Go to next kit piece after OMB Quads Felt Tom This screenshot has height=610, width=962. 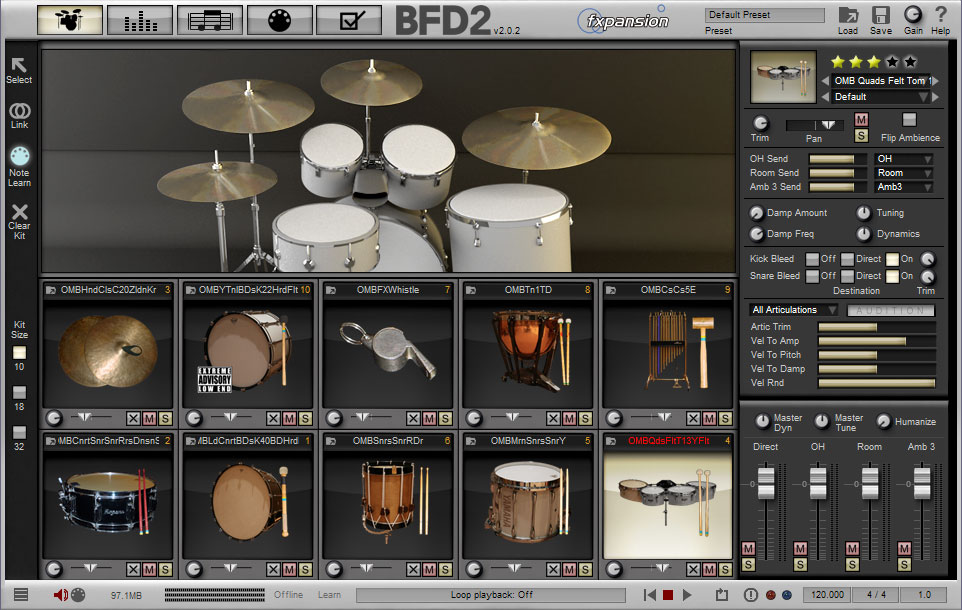pyautogui.click(x=936, y=80)
